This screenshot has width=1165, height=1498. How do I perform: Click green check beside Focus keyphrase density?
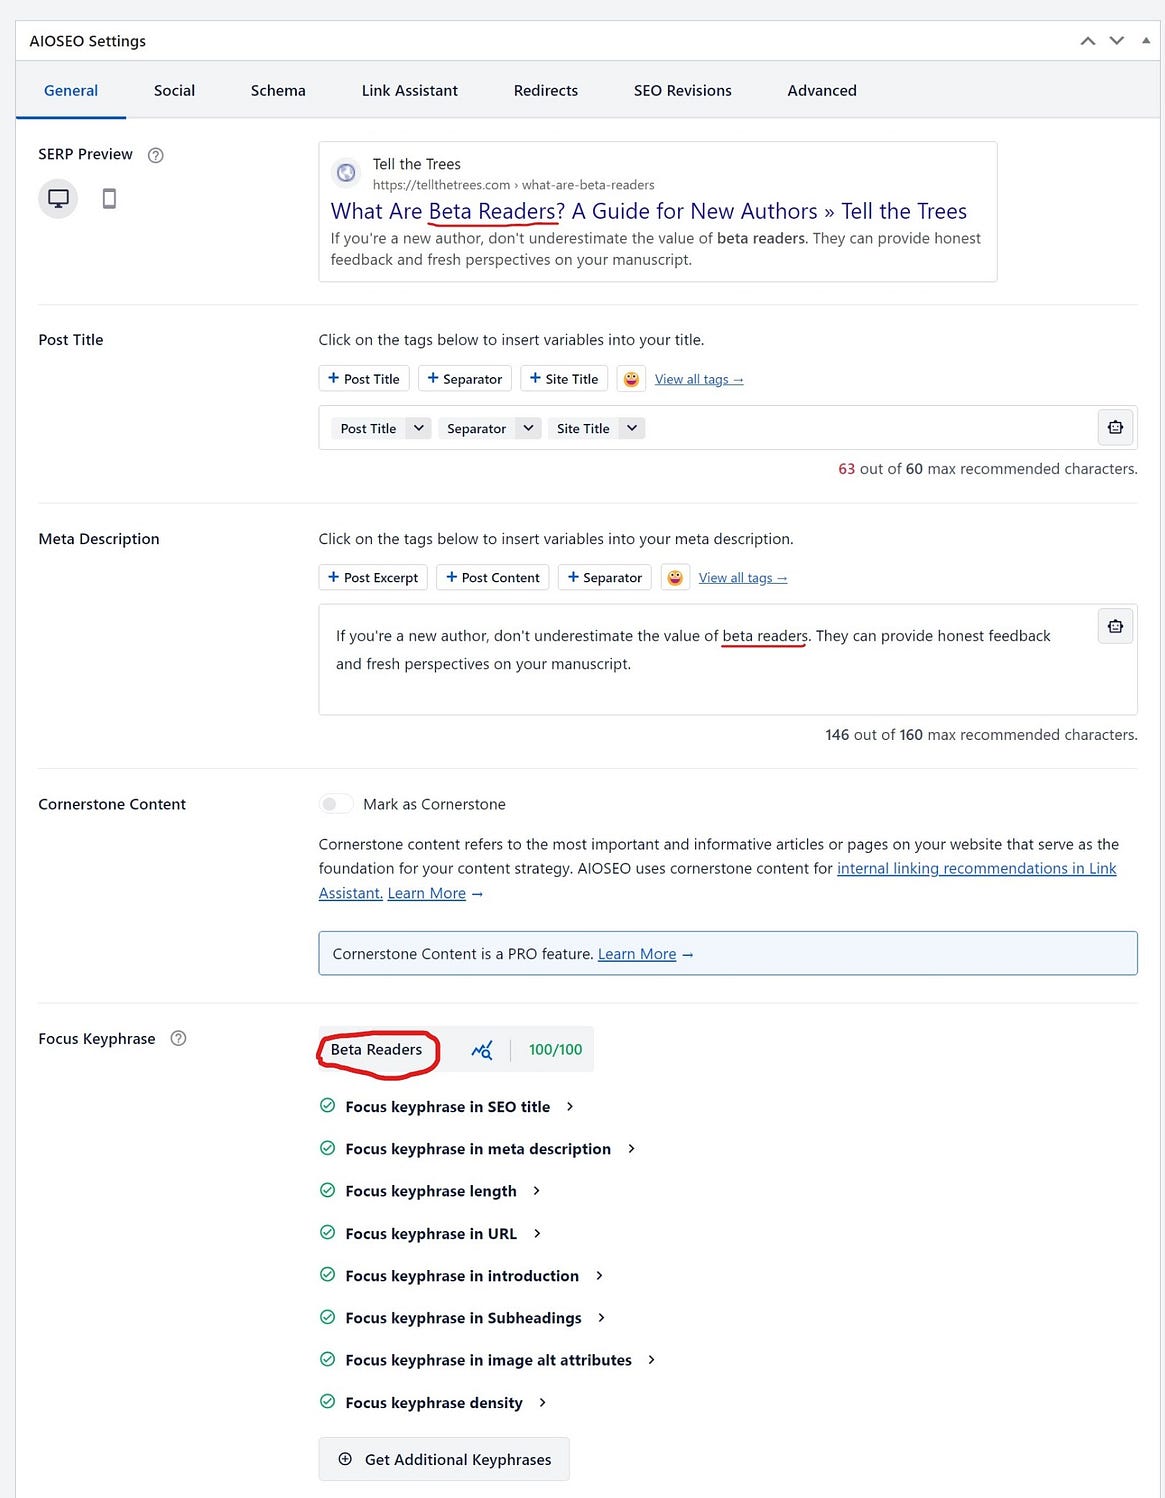(327, 1401)
